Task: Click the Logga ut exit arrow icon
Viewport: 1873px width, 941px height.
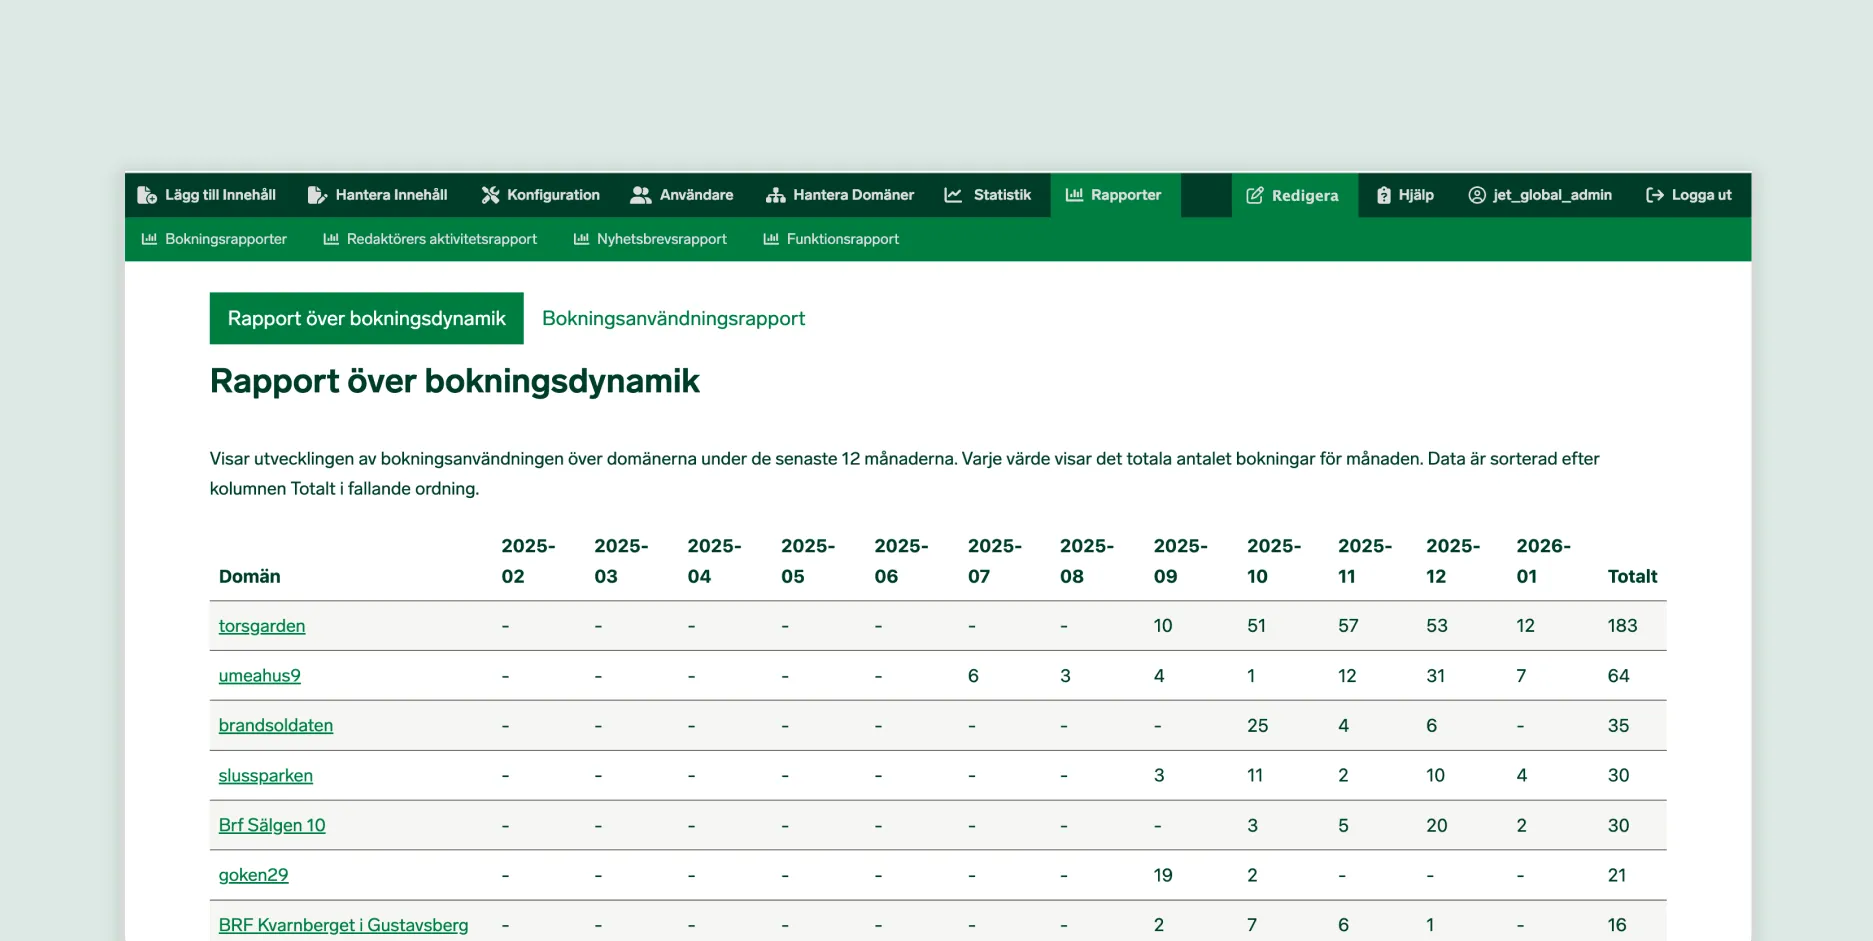Action: coord(1655,195)
